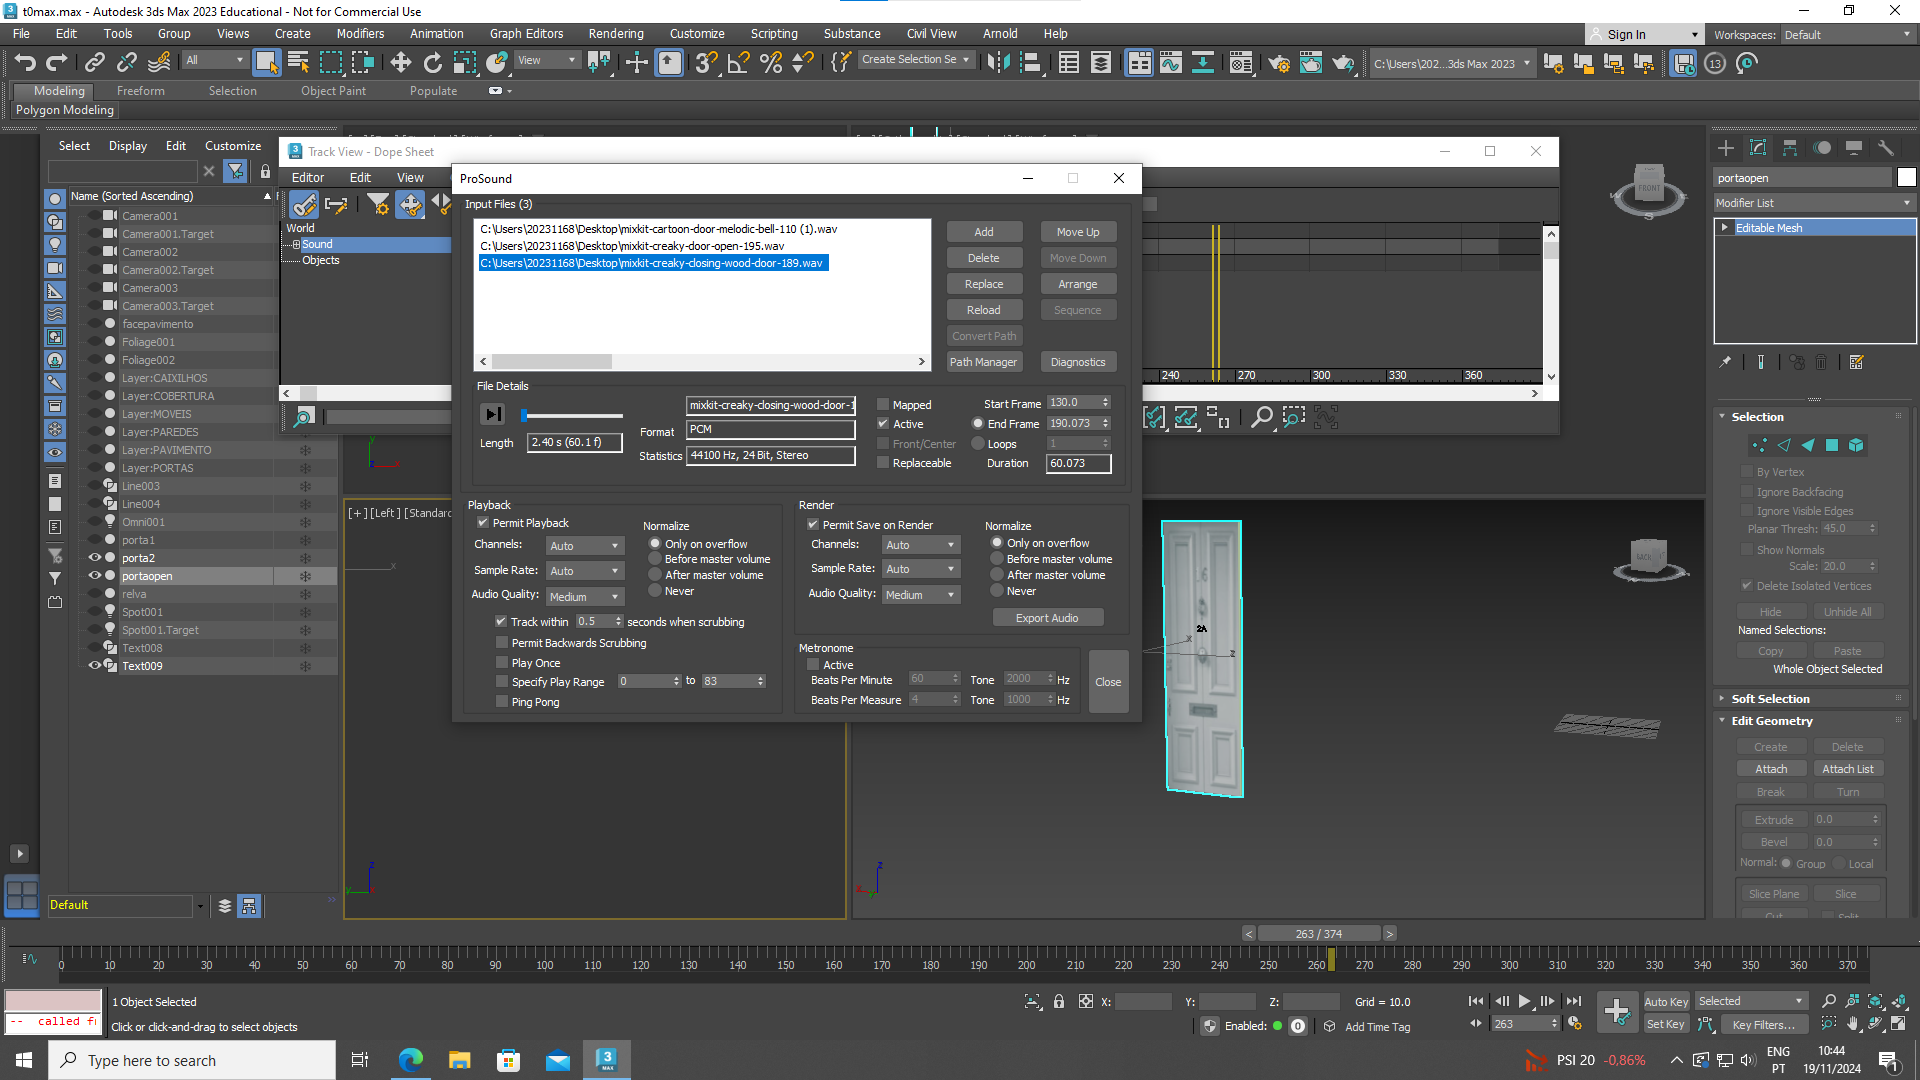The width and height of the screenshot is (1920, 1080).
Task: Select Element sub-object level icon
Action: click(1856, 445)
